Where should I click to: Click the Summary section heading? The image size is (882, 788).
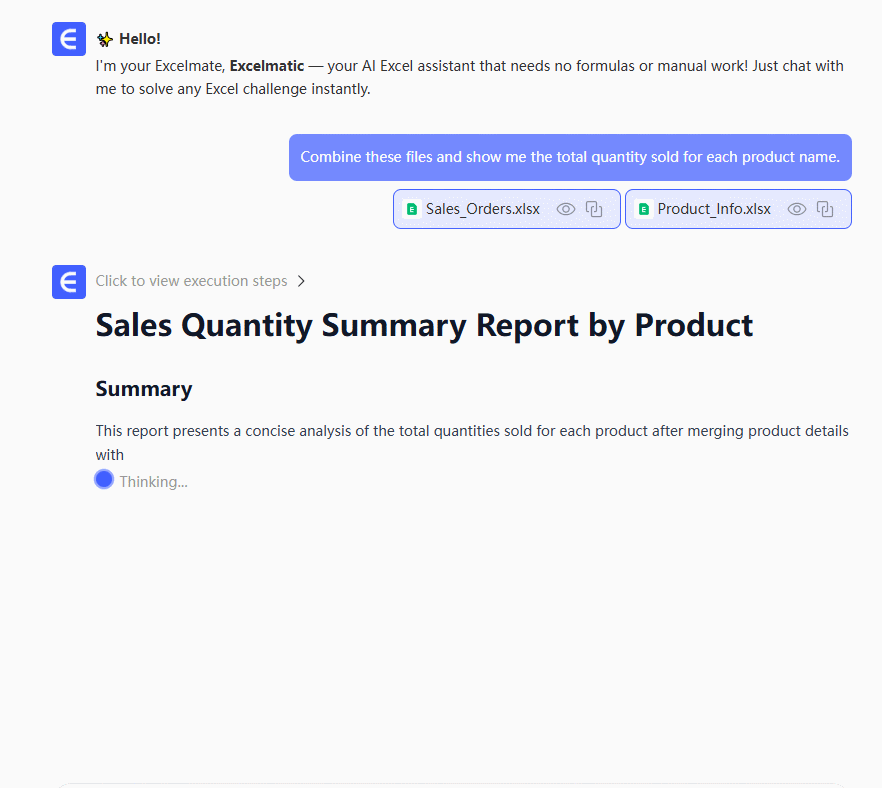coord(144,389)
